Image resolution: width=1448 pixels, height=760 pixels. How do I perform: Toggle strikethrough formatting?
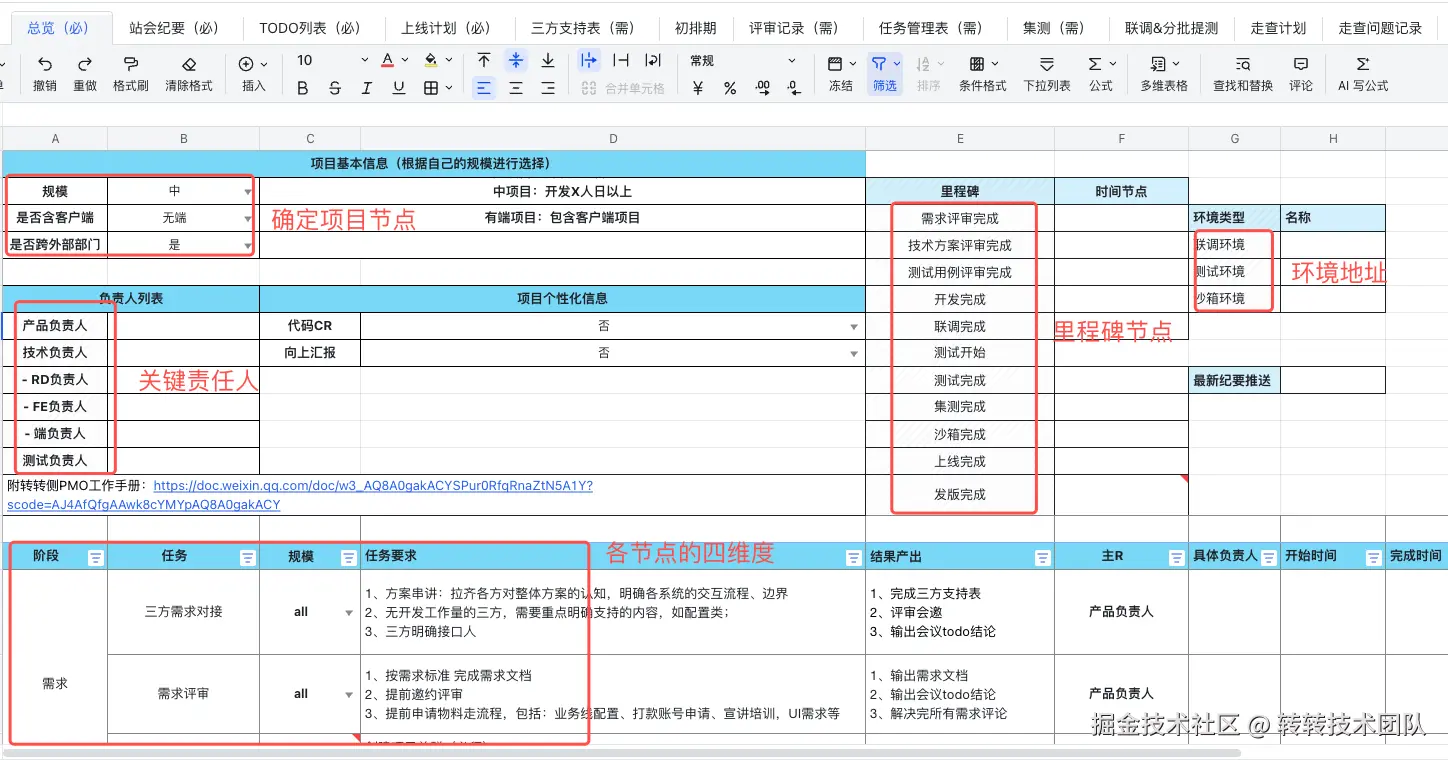pos(335,88)
